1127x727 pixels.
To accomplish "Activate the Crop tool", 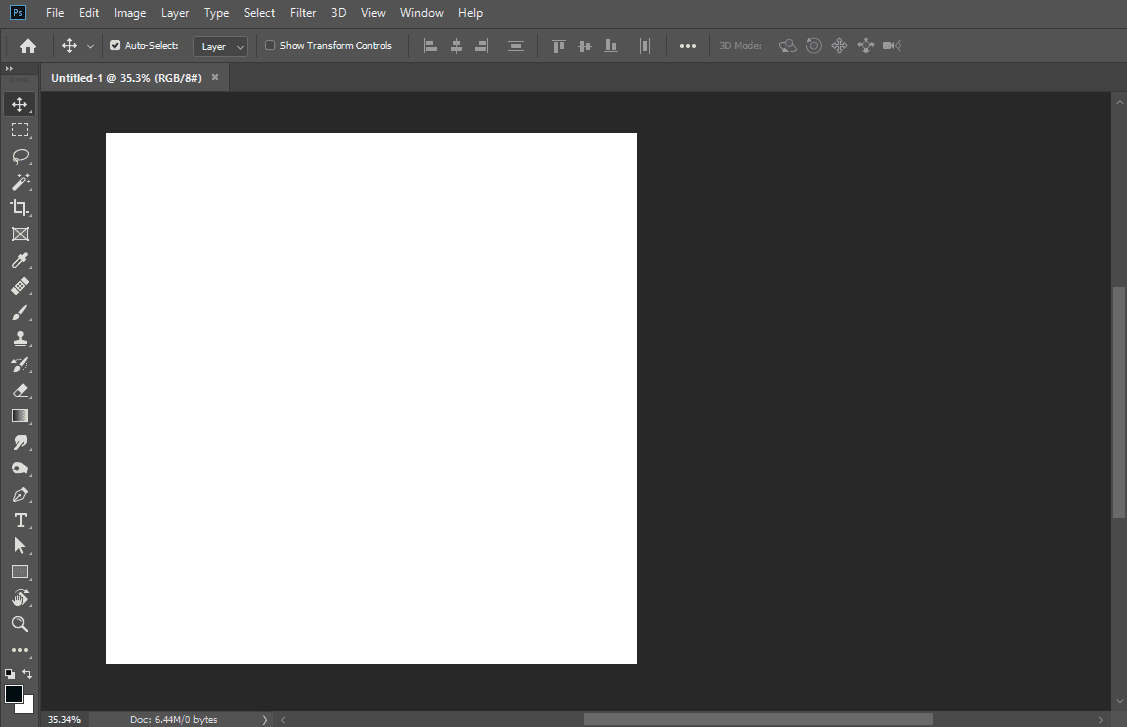I will (21, 208).
